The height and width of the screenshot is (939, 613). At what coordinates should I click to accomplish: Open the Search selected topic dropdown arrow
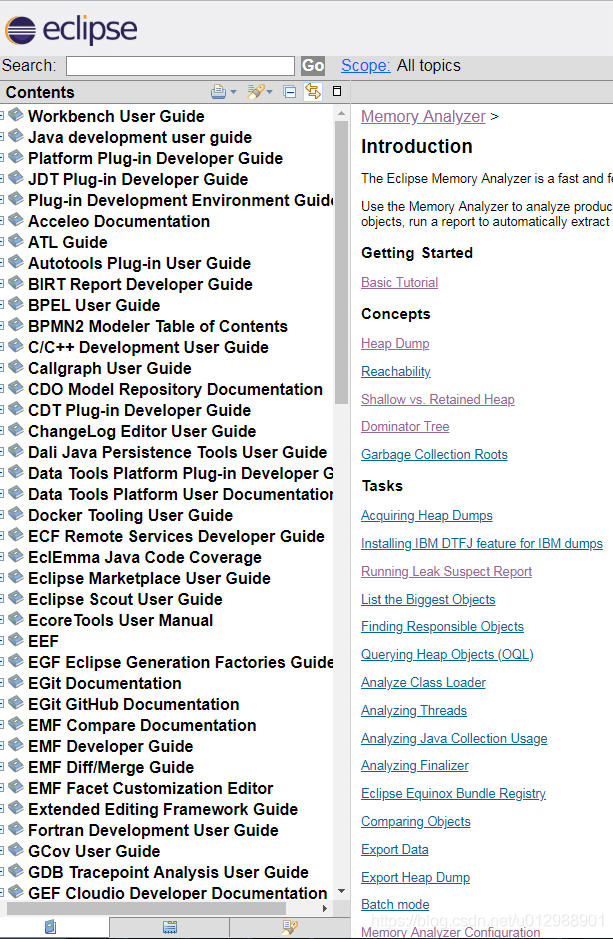(269, 92)
